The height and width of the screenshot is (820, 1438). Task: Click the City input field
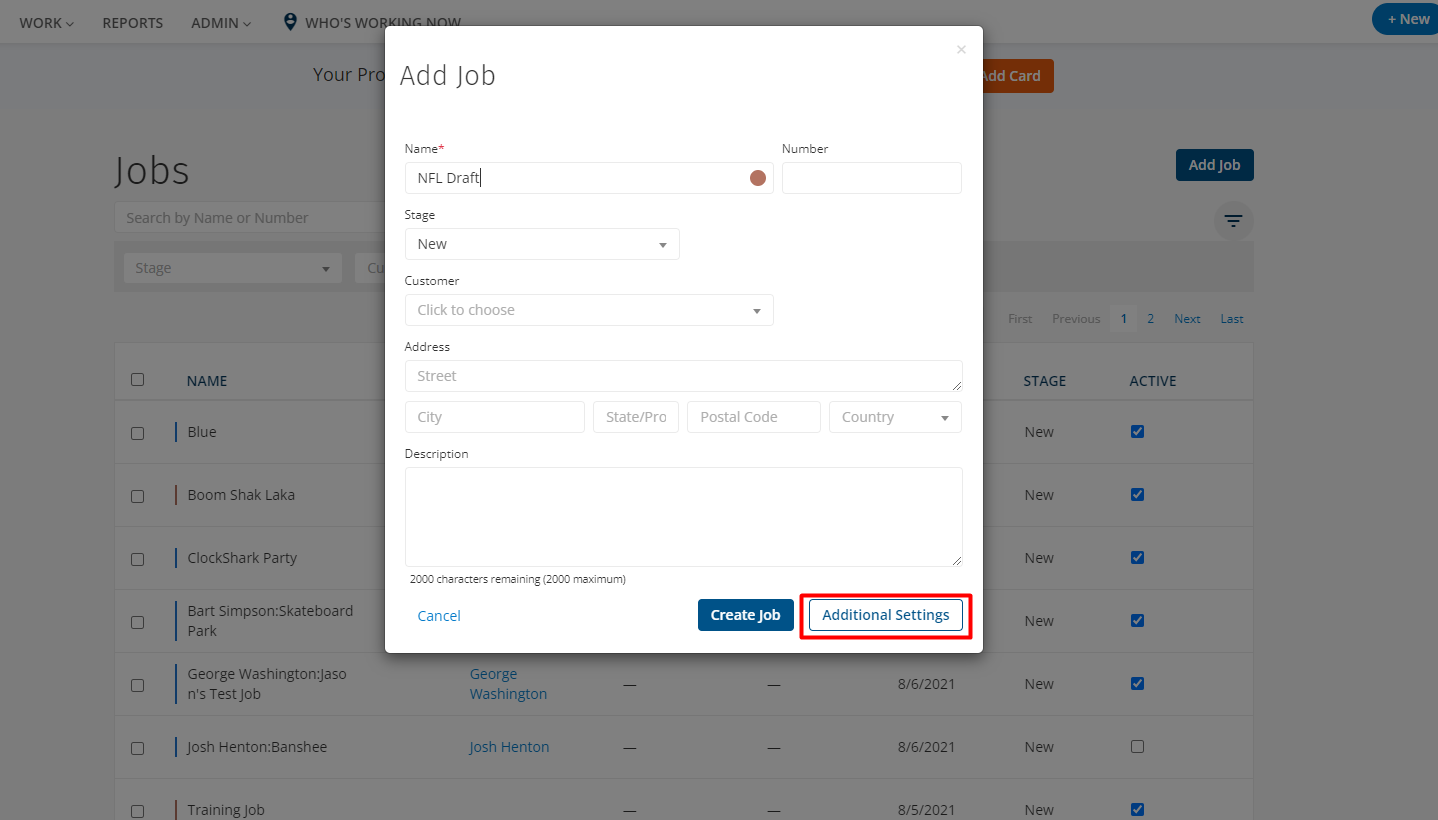(495, 417)
